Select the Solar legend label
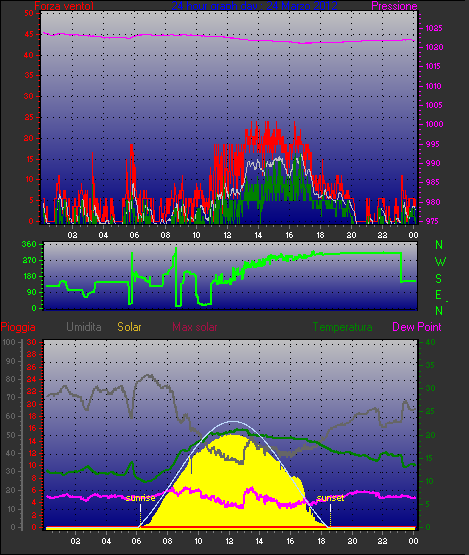The height and width of the screenshot is (555, 469). pyautogui.click(x=129, y=327)
